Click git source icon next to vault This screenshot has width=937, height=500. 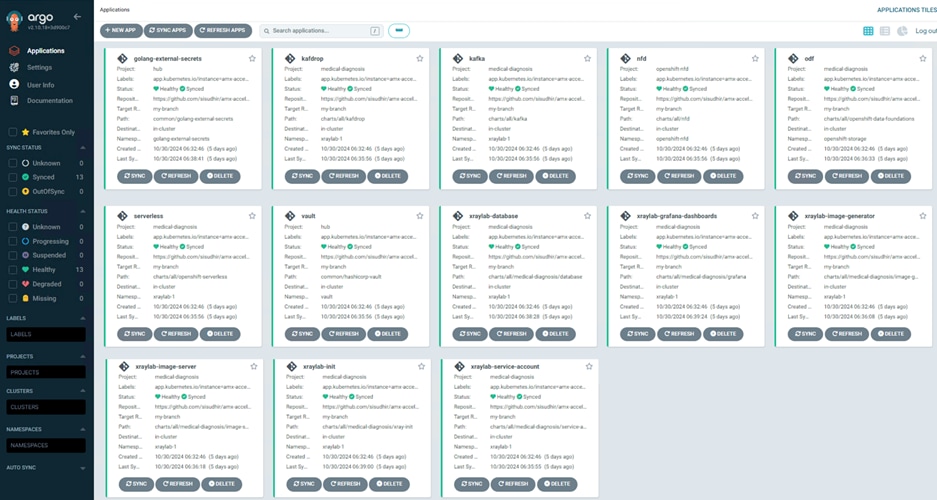pos(290,216)
